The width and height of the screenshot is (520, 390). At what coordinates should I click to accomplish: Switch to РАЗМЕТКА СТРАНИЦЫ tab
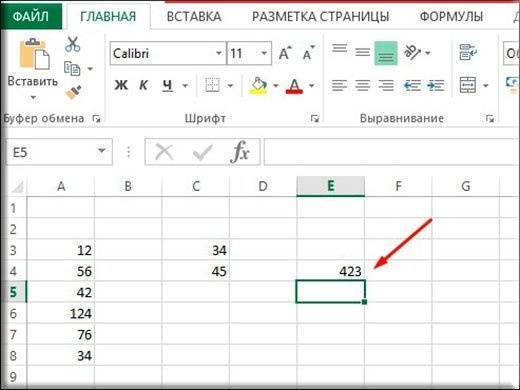[320, 16]
